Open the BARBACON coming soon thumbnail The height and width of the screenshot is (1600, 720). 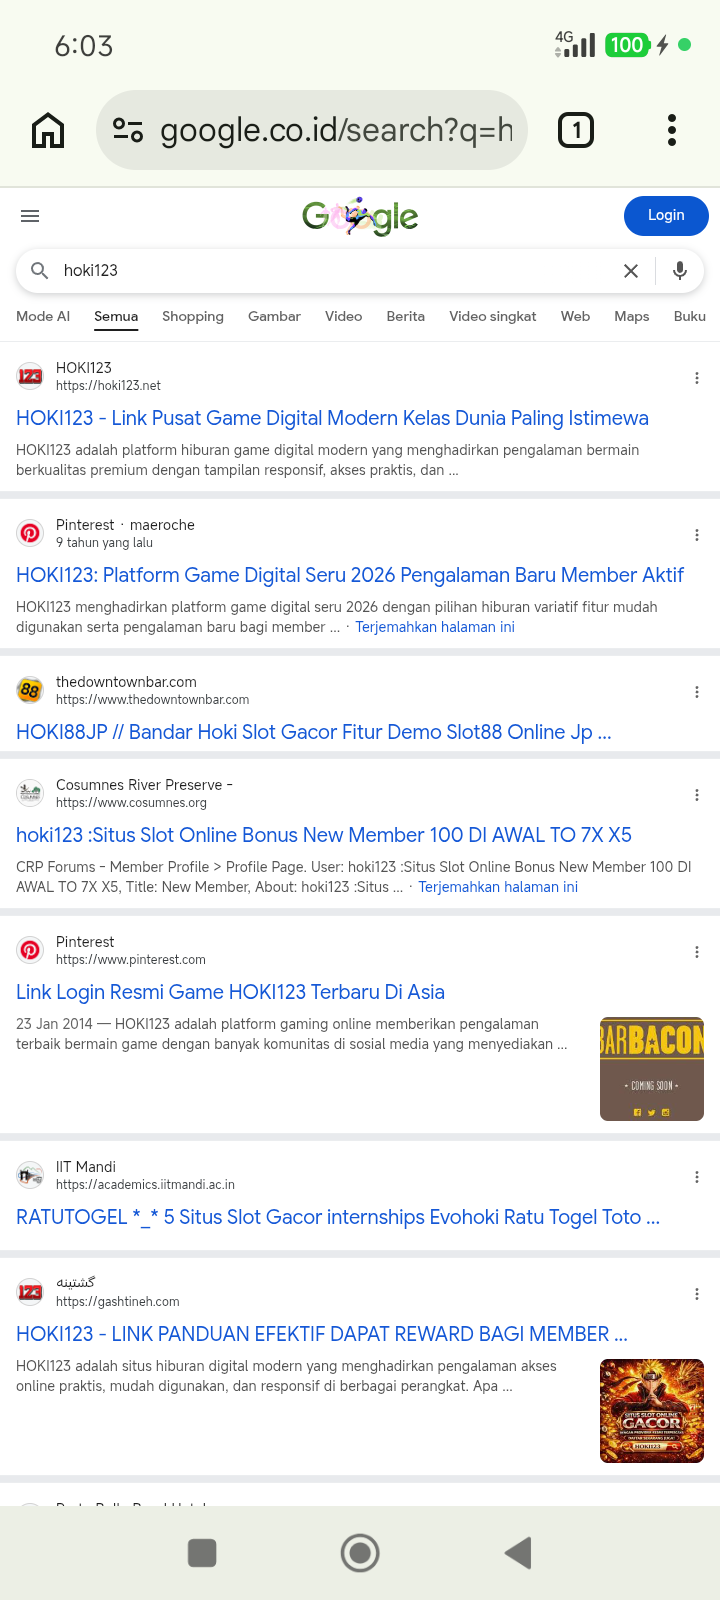(x=652, y=1069)
